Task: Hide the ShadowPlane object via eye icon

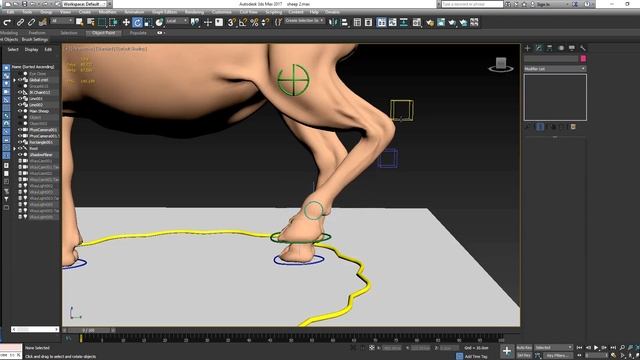Action: click(x=20, y=155)
